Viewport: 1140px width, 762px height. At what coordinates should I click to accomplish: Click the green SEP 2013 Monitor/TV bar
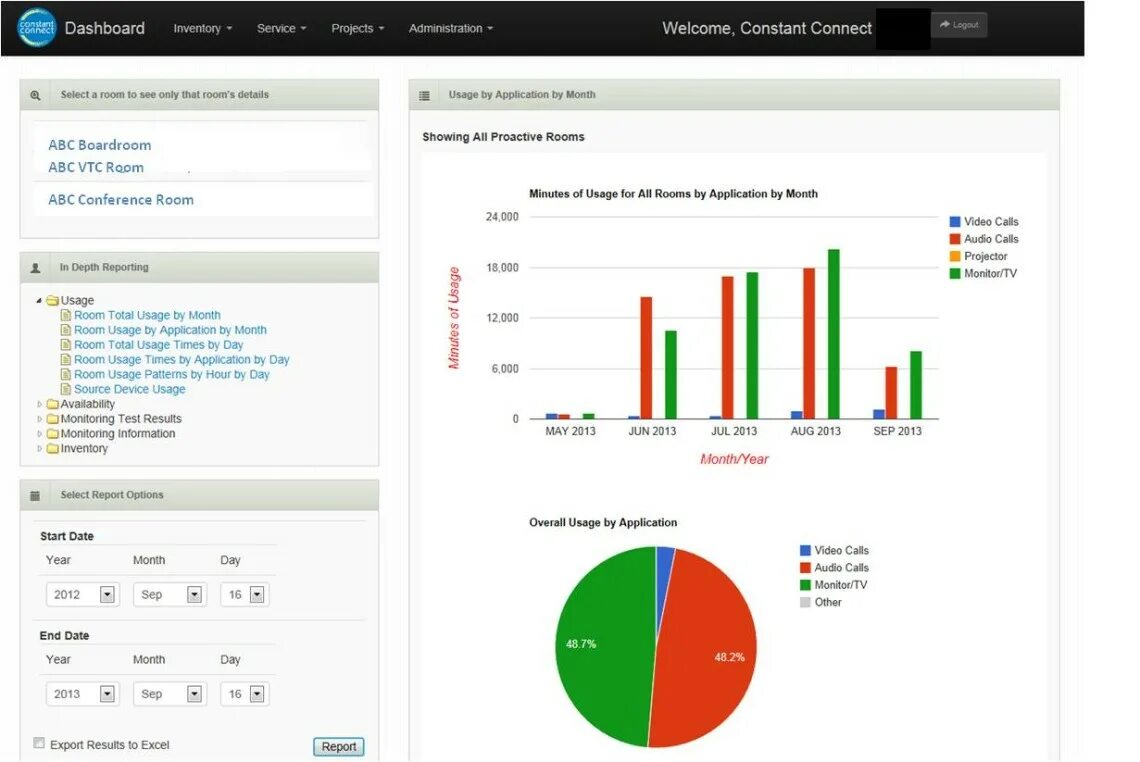point(916,385)
